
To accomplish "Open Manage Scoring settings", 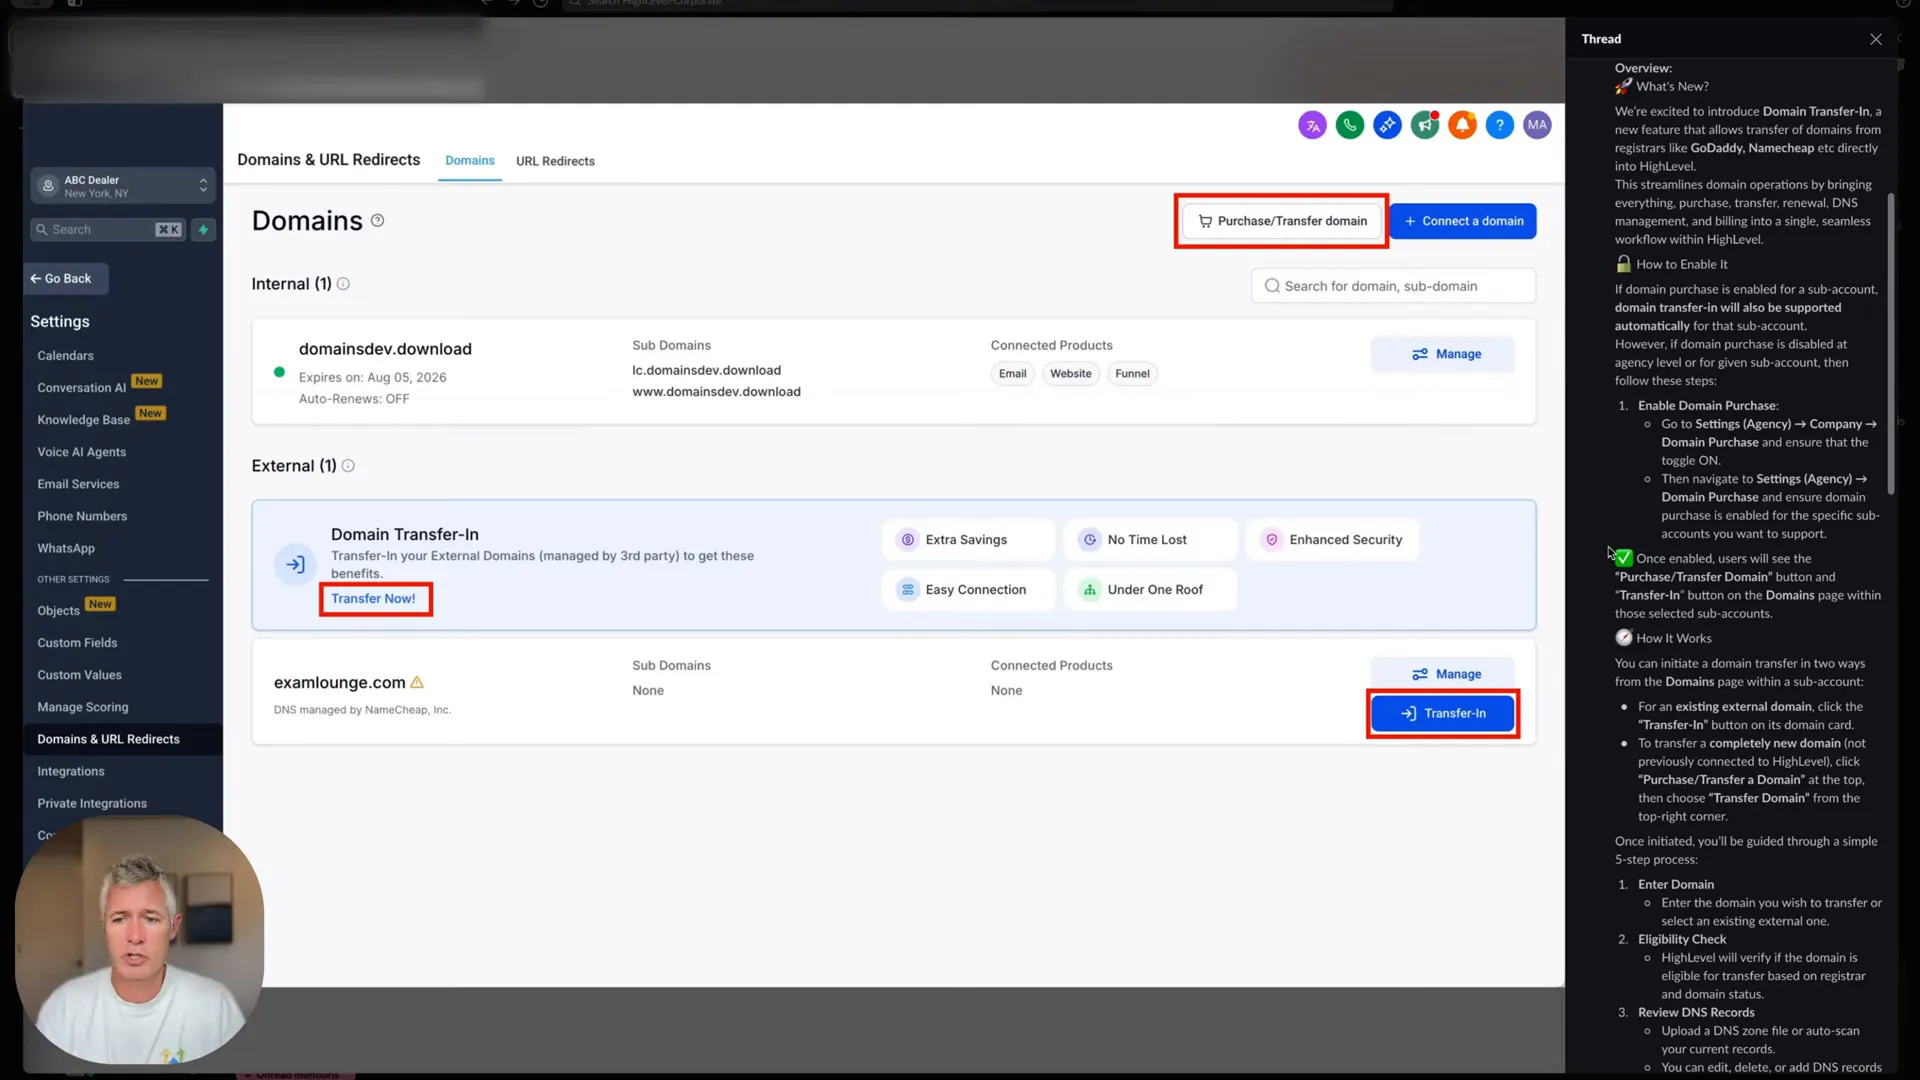I will pyautogui.click(x=83, y=707).
